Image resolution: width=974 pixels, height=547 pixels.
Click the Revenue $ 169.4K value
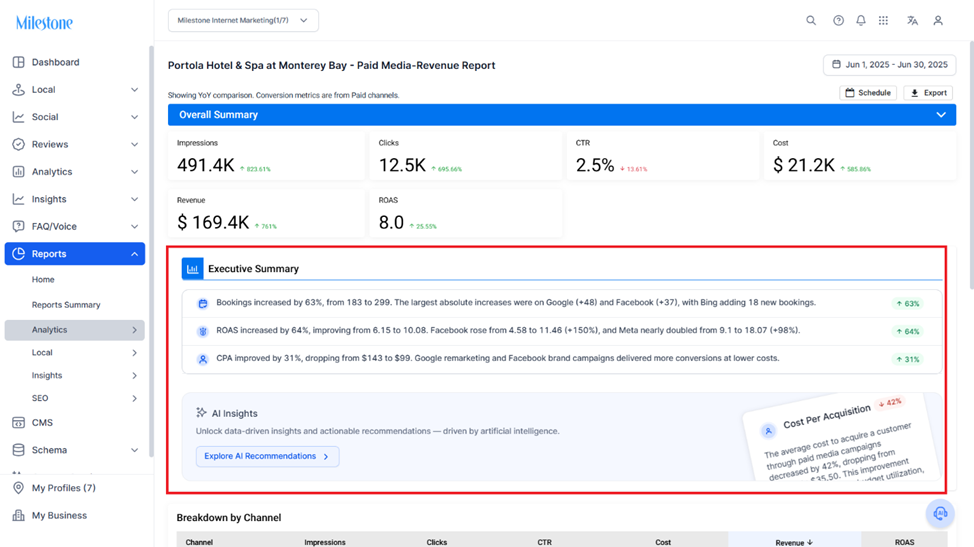click(x=213, y=222)
